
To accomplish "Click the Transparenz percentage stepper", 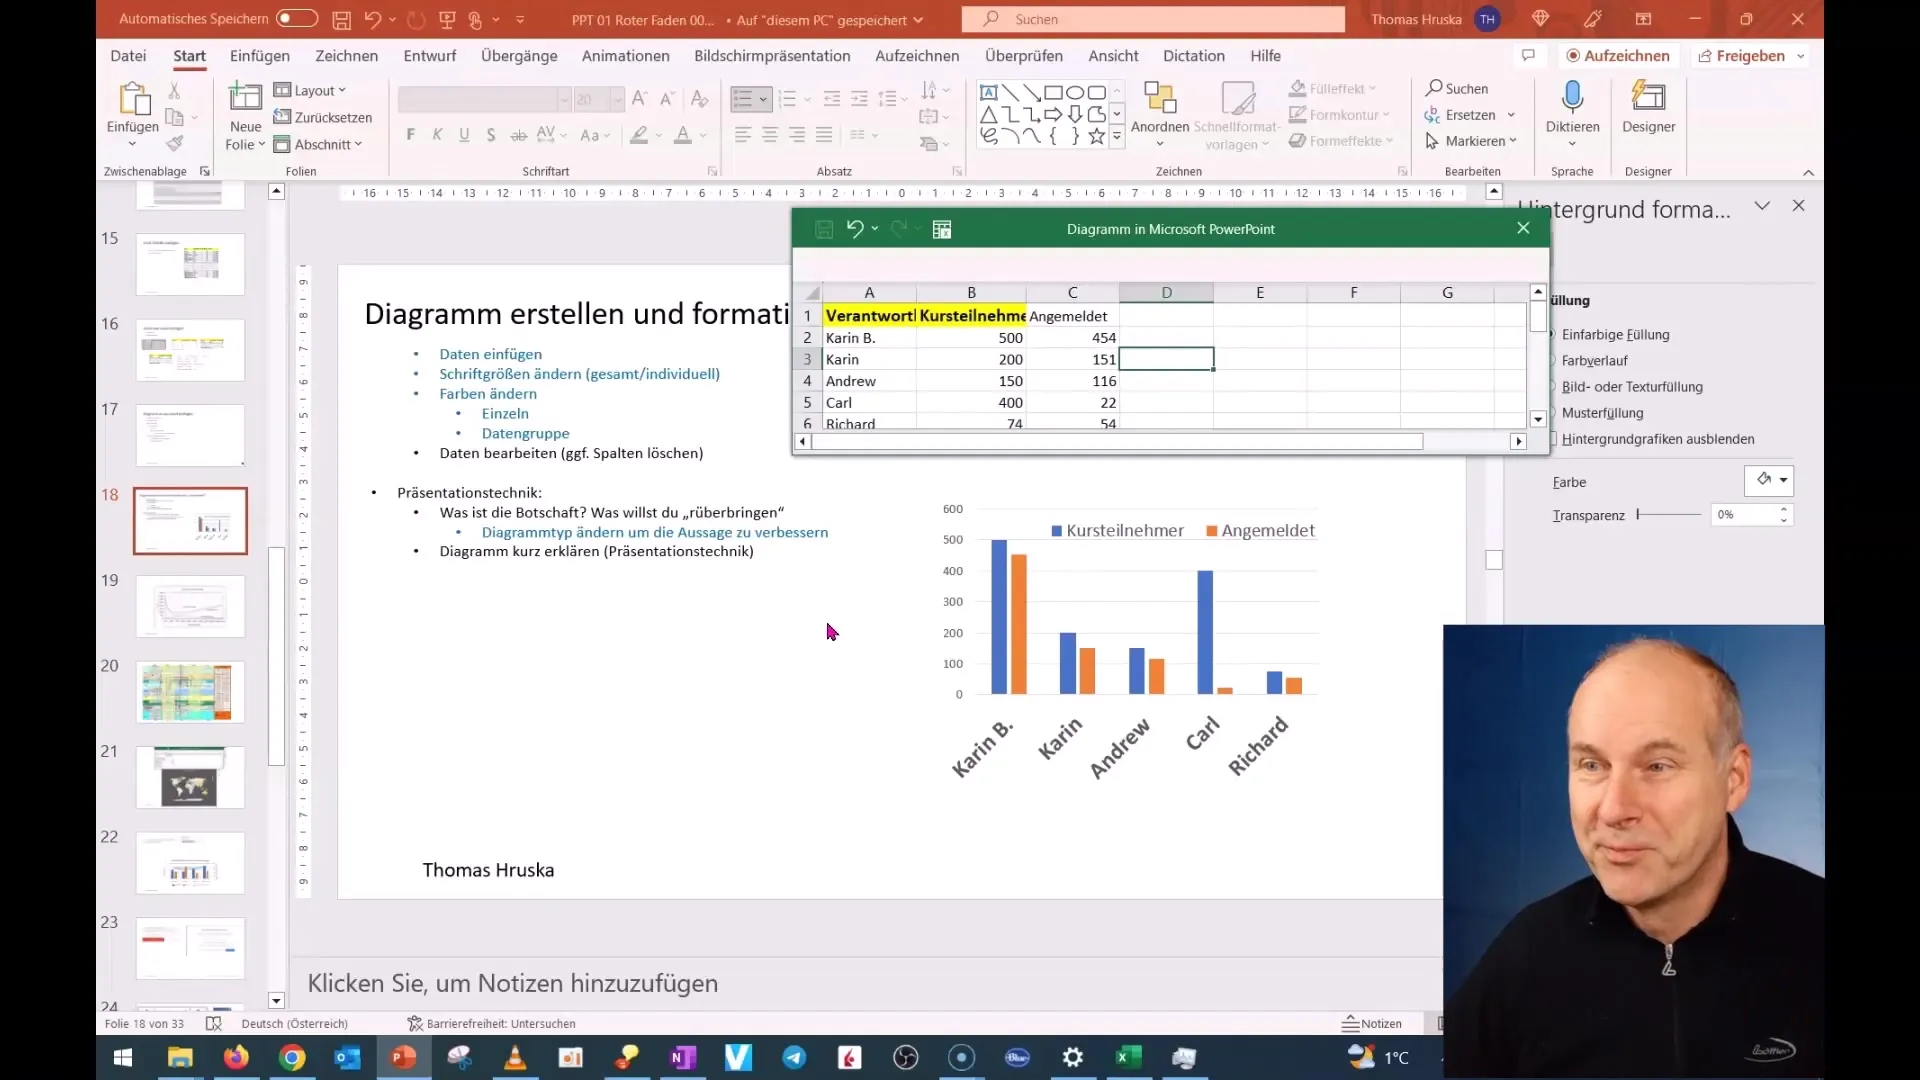I will pos(1783,514).
